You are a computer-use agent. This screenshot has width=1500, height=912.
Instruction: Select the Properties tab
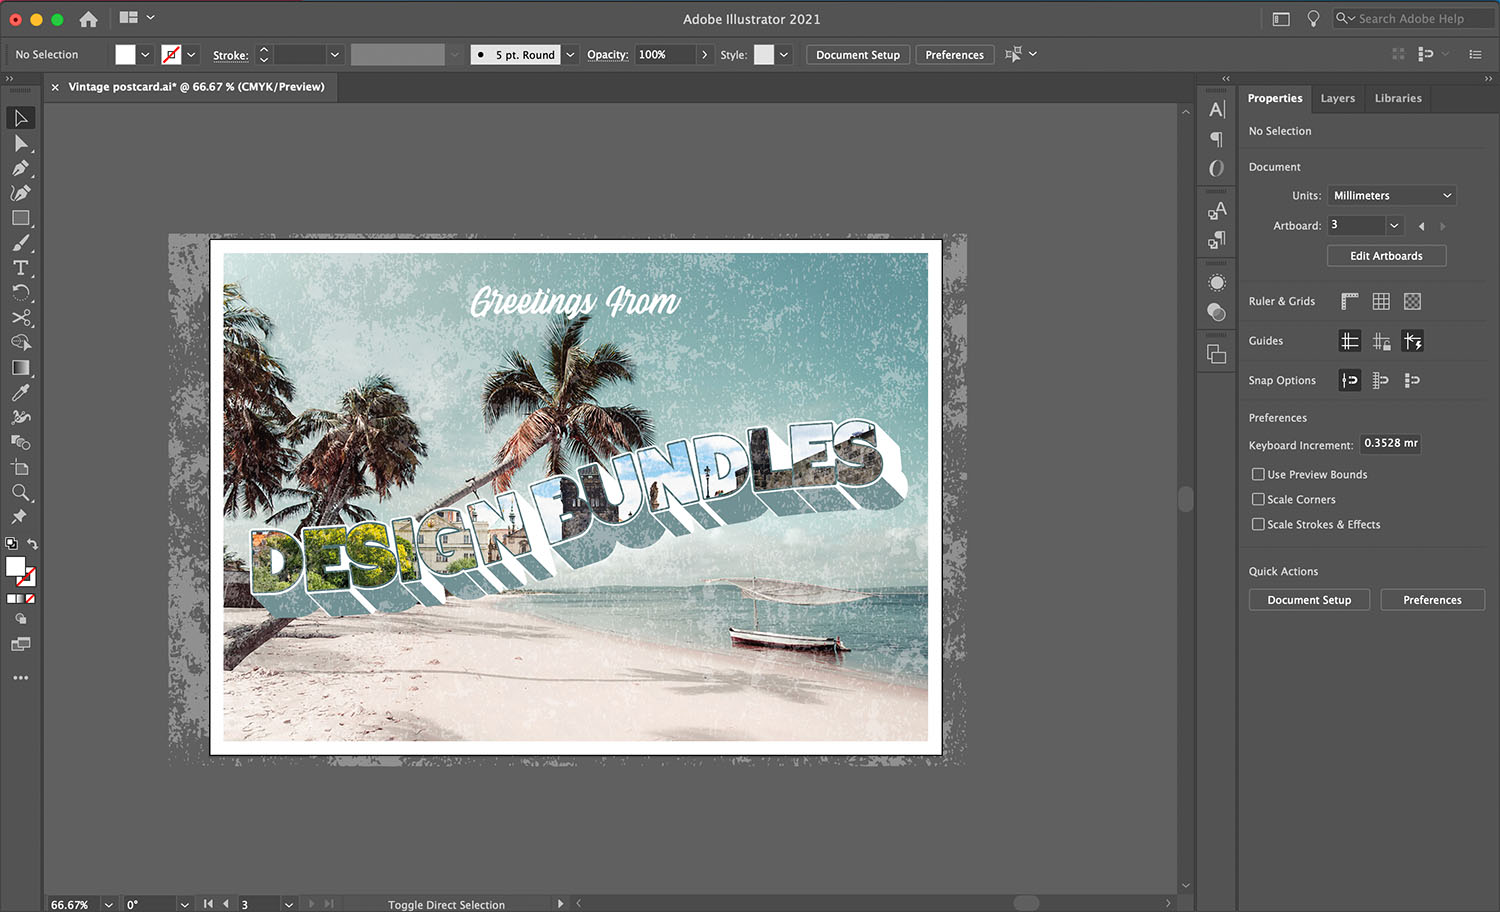(1275, 98)
